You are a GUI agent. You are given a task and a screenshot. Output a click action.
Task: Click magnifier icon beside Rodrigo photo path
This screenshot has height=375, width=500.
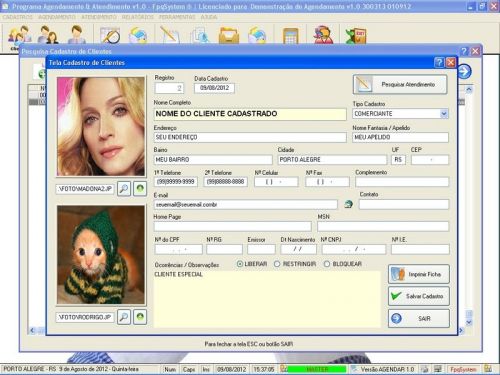124,317
